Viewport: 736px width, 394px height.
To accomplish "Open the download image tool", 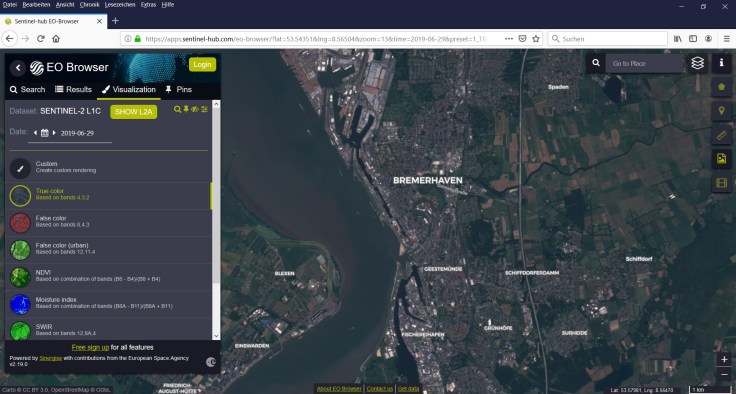I will click(721, 159).
